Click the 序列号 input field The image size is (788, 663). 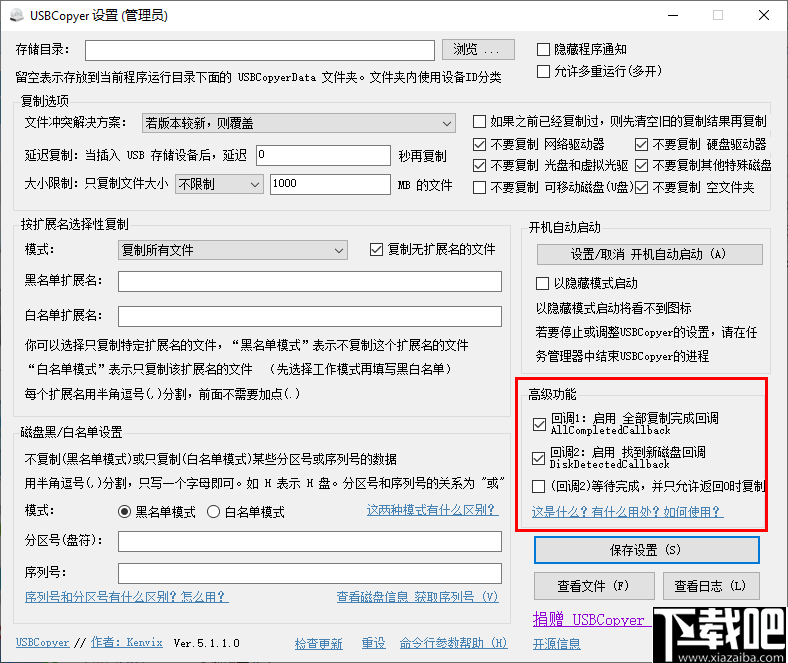310,573
